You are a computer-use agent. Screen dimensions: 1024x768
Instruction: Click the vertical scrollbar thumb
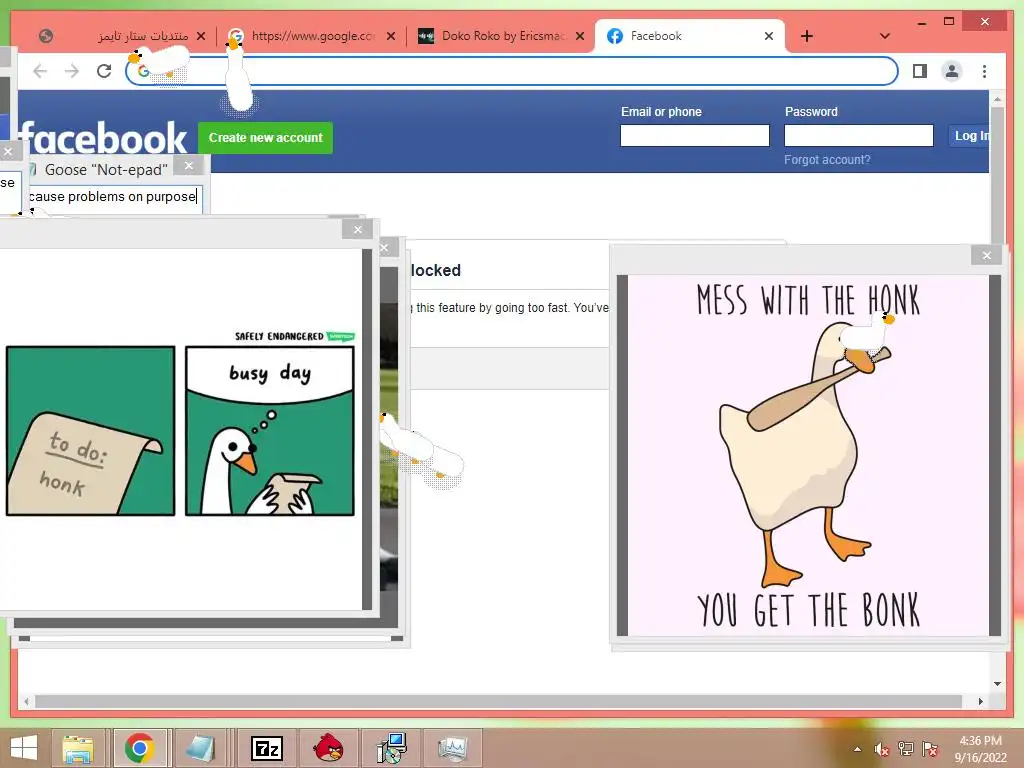click(x=997, y=176)
